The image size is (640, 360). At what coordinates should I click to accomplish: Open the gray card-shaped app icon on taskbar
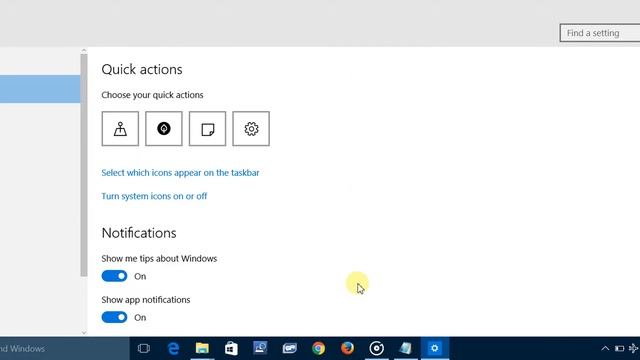[x=289, y=349]
